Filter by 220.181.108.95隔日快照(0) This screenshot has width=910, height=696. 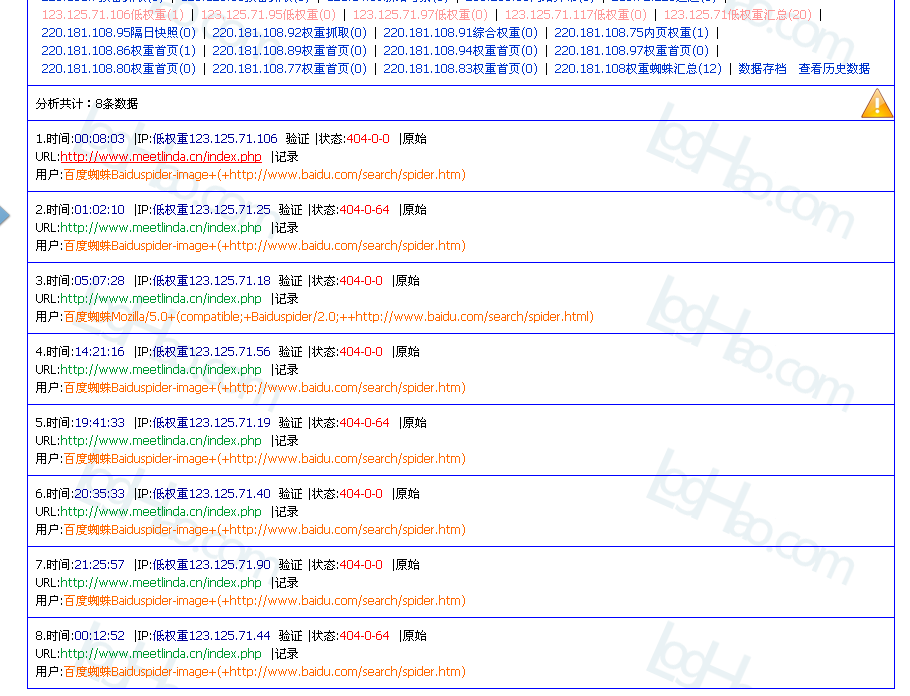[118, 33]
